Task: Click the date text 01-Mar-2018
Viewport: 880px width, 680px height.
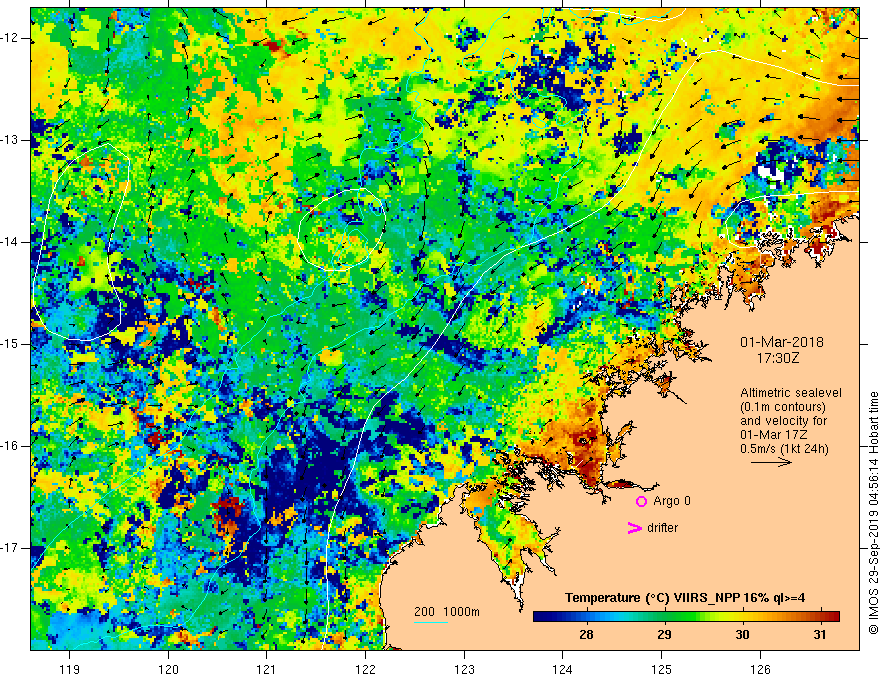Action: [782, 342]
